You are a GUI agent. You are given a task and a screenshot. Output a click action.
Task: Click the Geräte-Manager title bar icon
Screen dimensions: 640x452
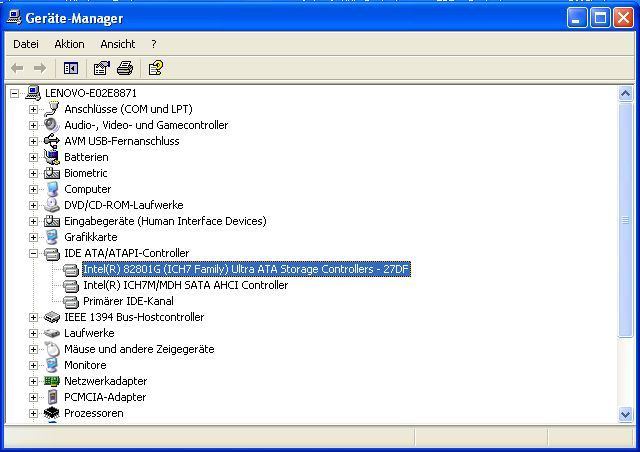14,18
